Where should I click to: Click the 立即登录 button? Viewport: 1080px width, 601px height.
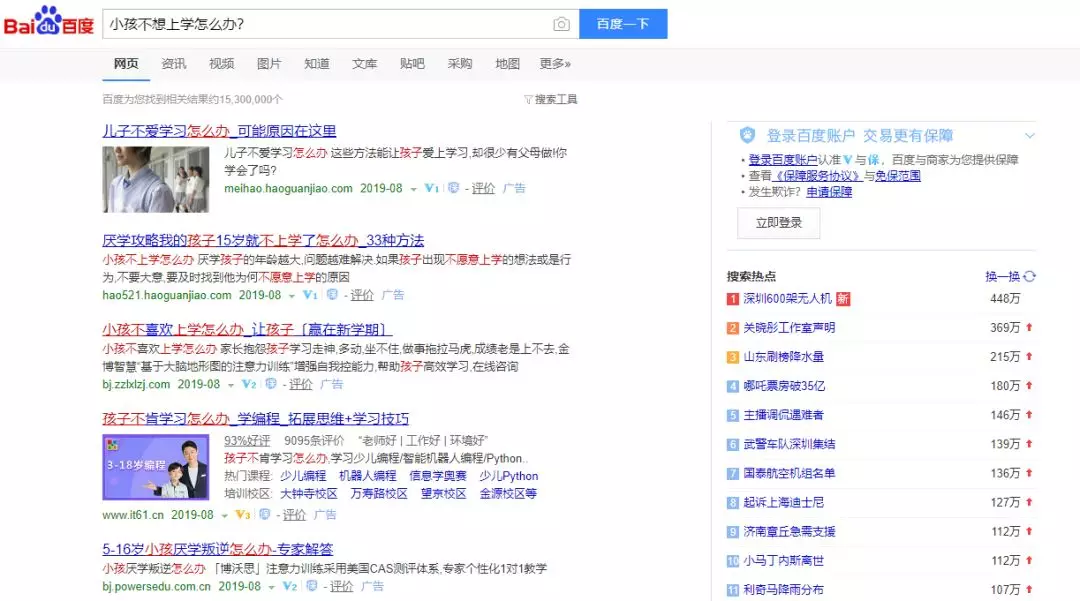click(778, 223)
